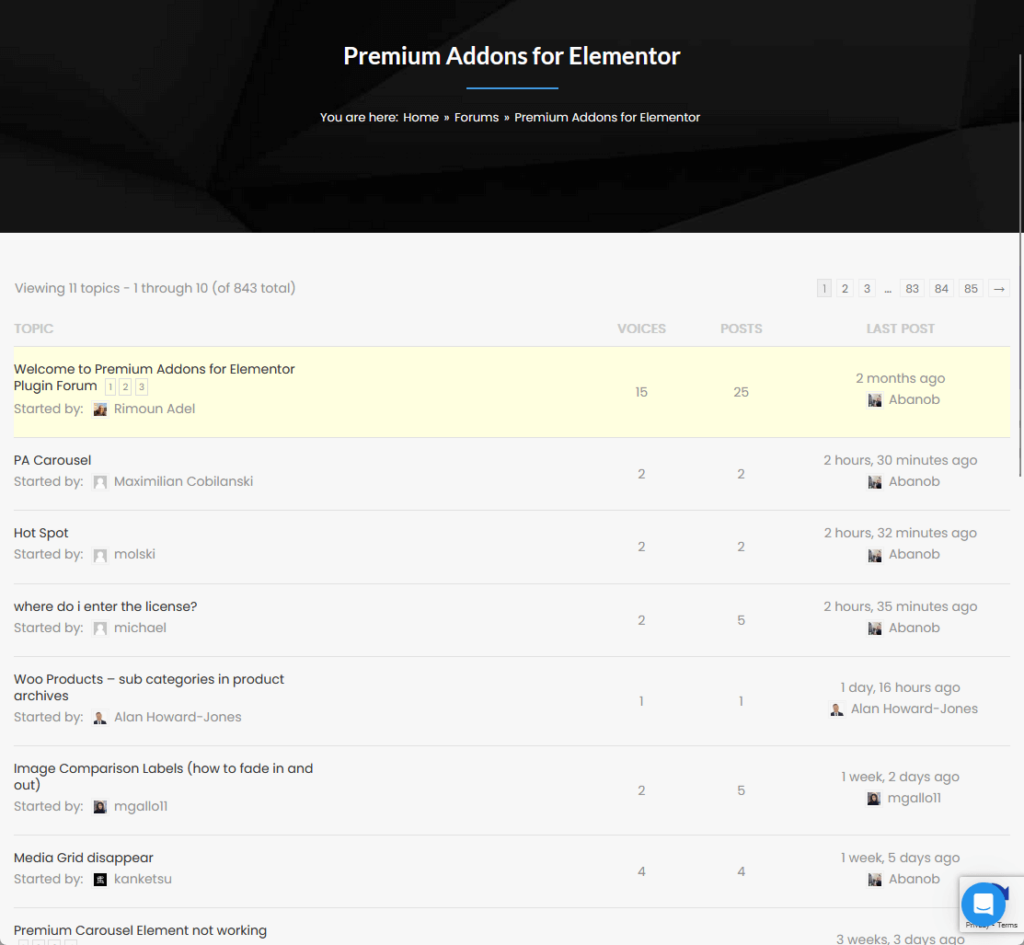The height and width of the screenshot is (945, 1024).
Task: Click the next-page arrow icon in pagination
Action: tap(998, 288)
